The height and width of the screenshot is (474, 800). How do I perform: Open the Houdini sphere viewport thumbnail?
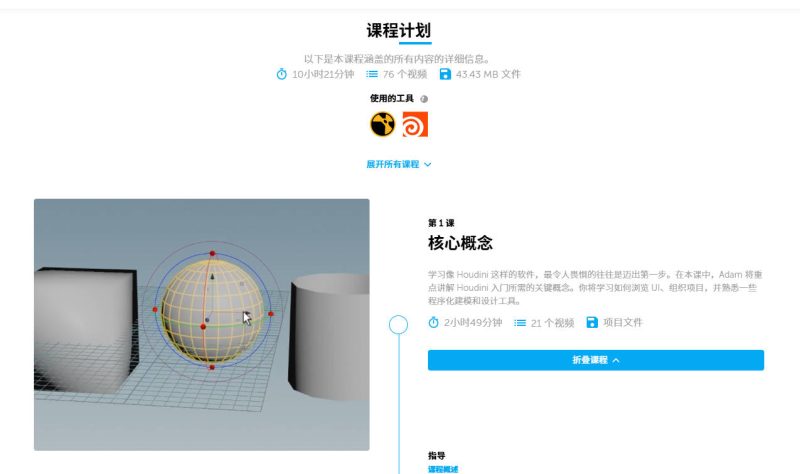click(x=202, y=325)
